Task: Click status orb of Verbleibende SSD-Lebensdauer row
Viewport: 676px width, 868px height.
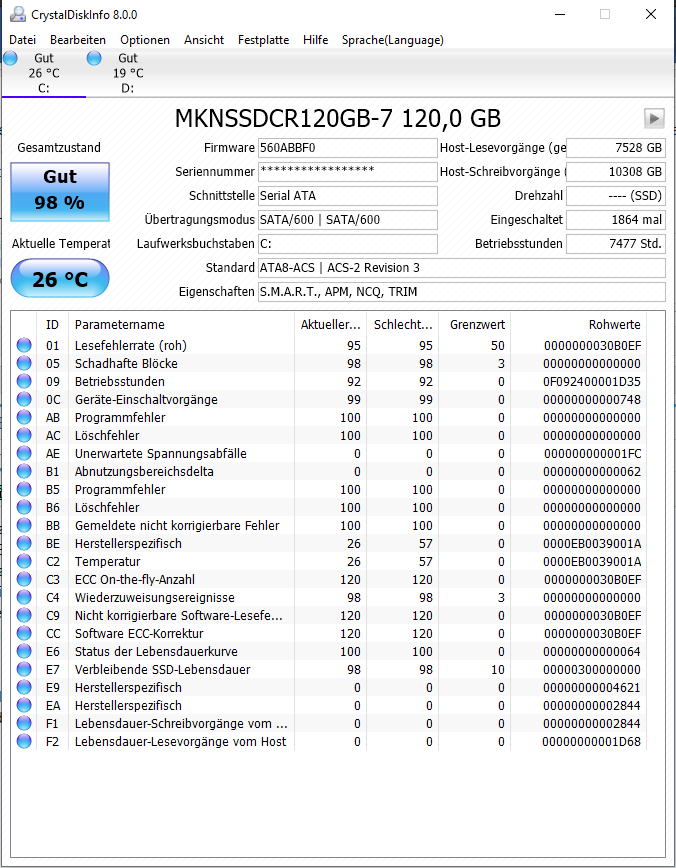Action: tap(24, 669)
